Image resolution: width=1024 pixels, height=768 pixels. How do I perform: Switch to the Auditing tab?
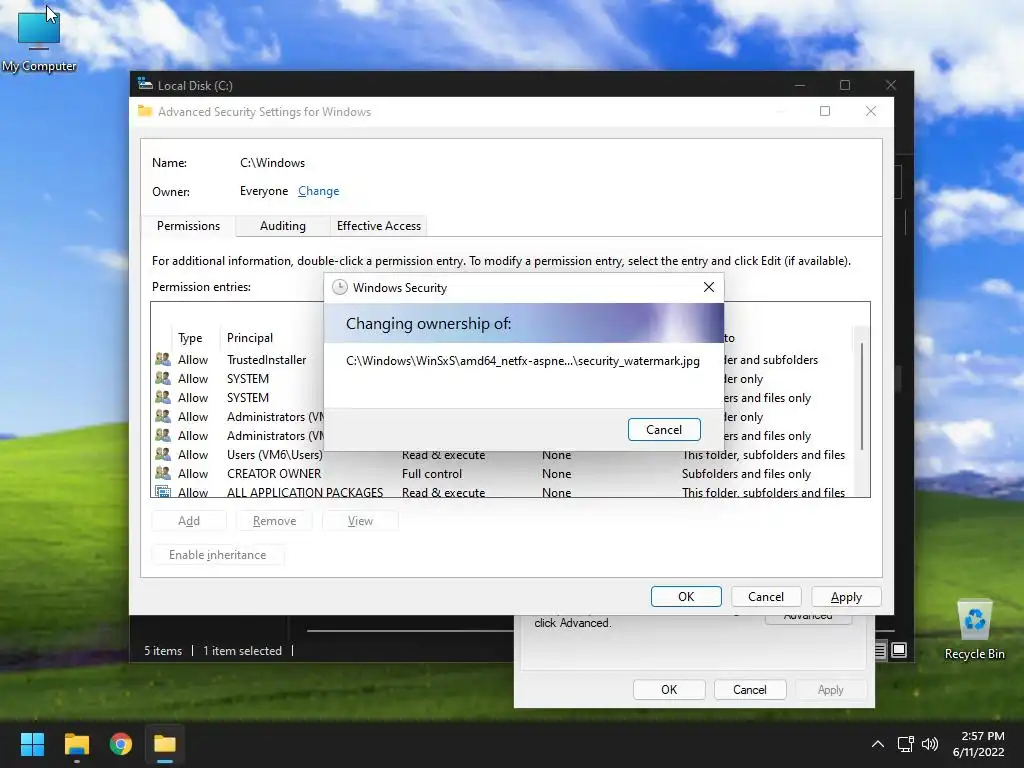(282, 226)
